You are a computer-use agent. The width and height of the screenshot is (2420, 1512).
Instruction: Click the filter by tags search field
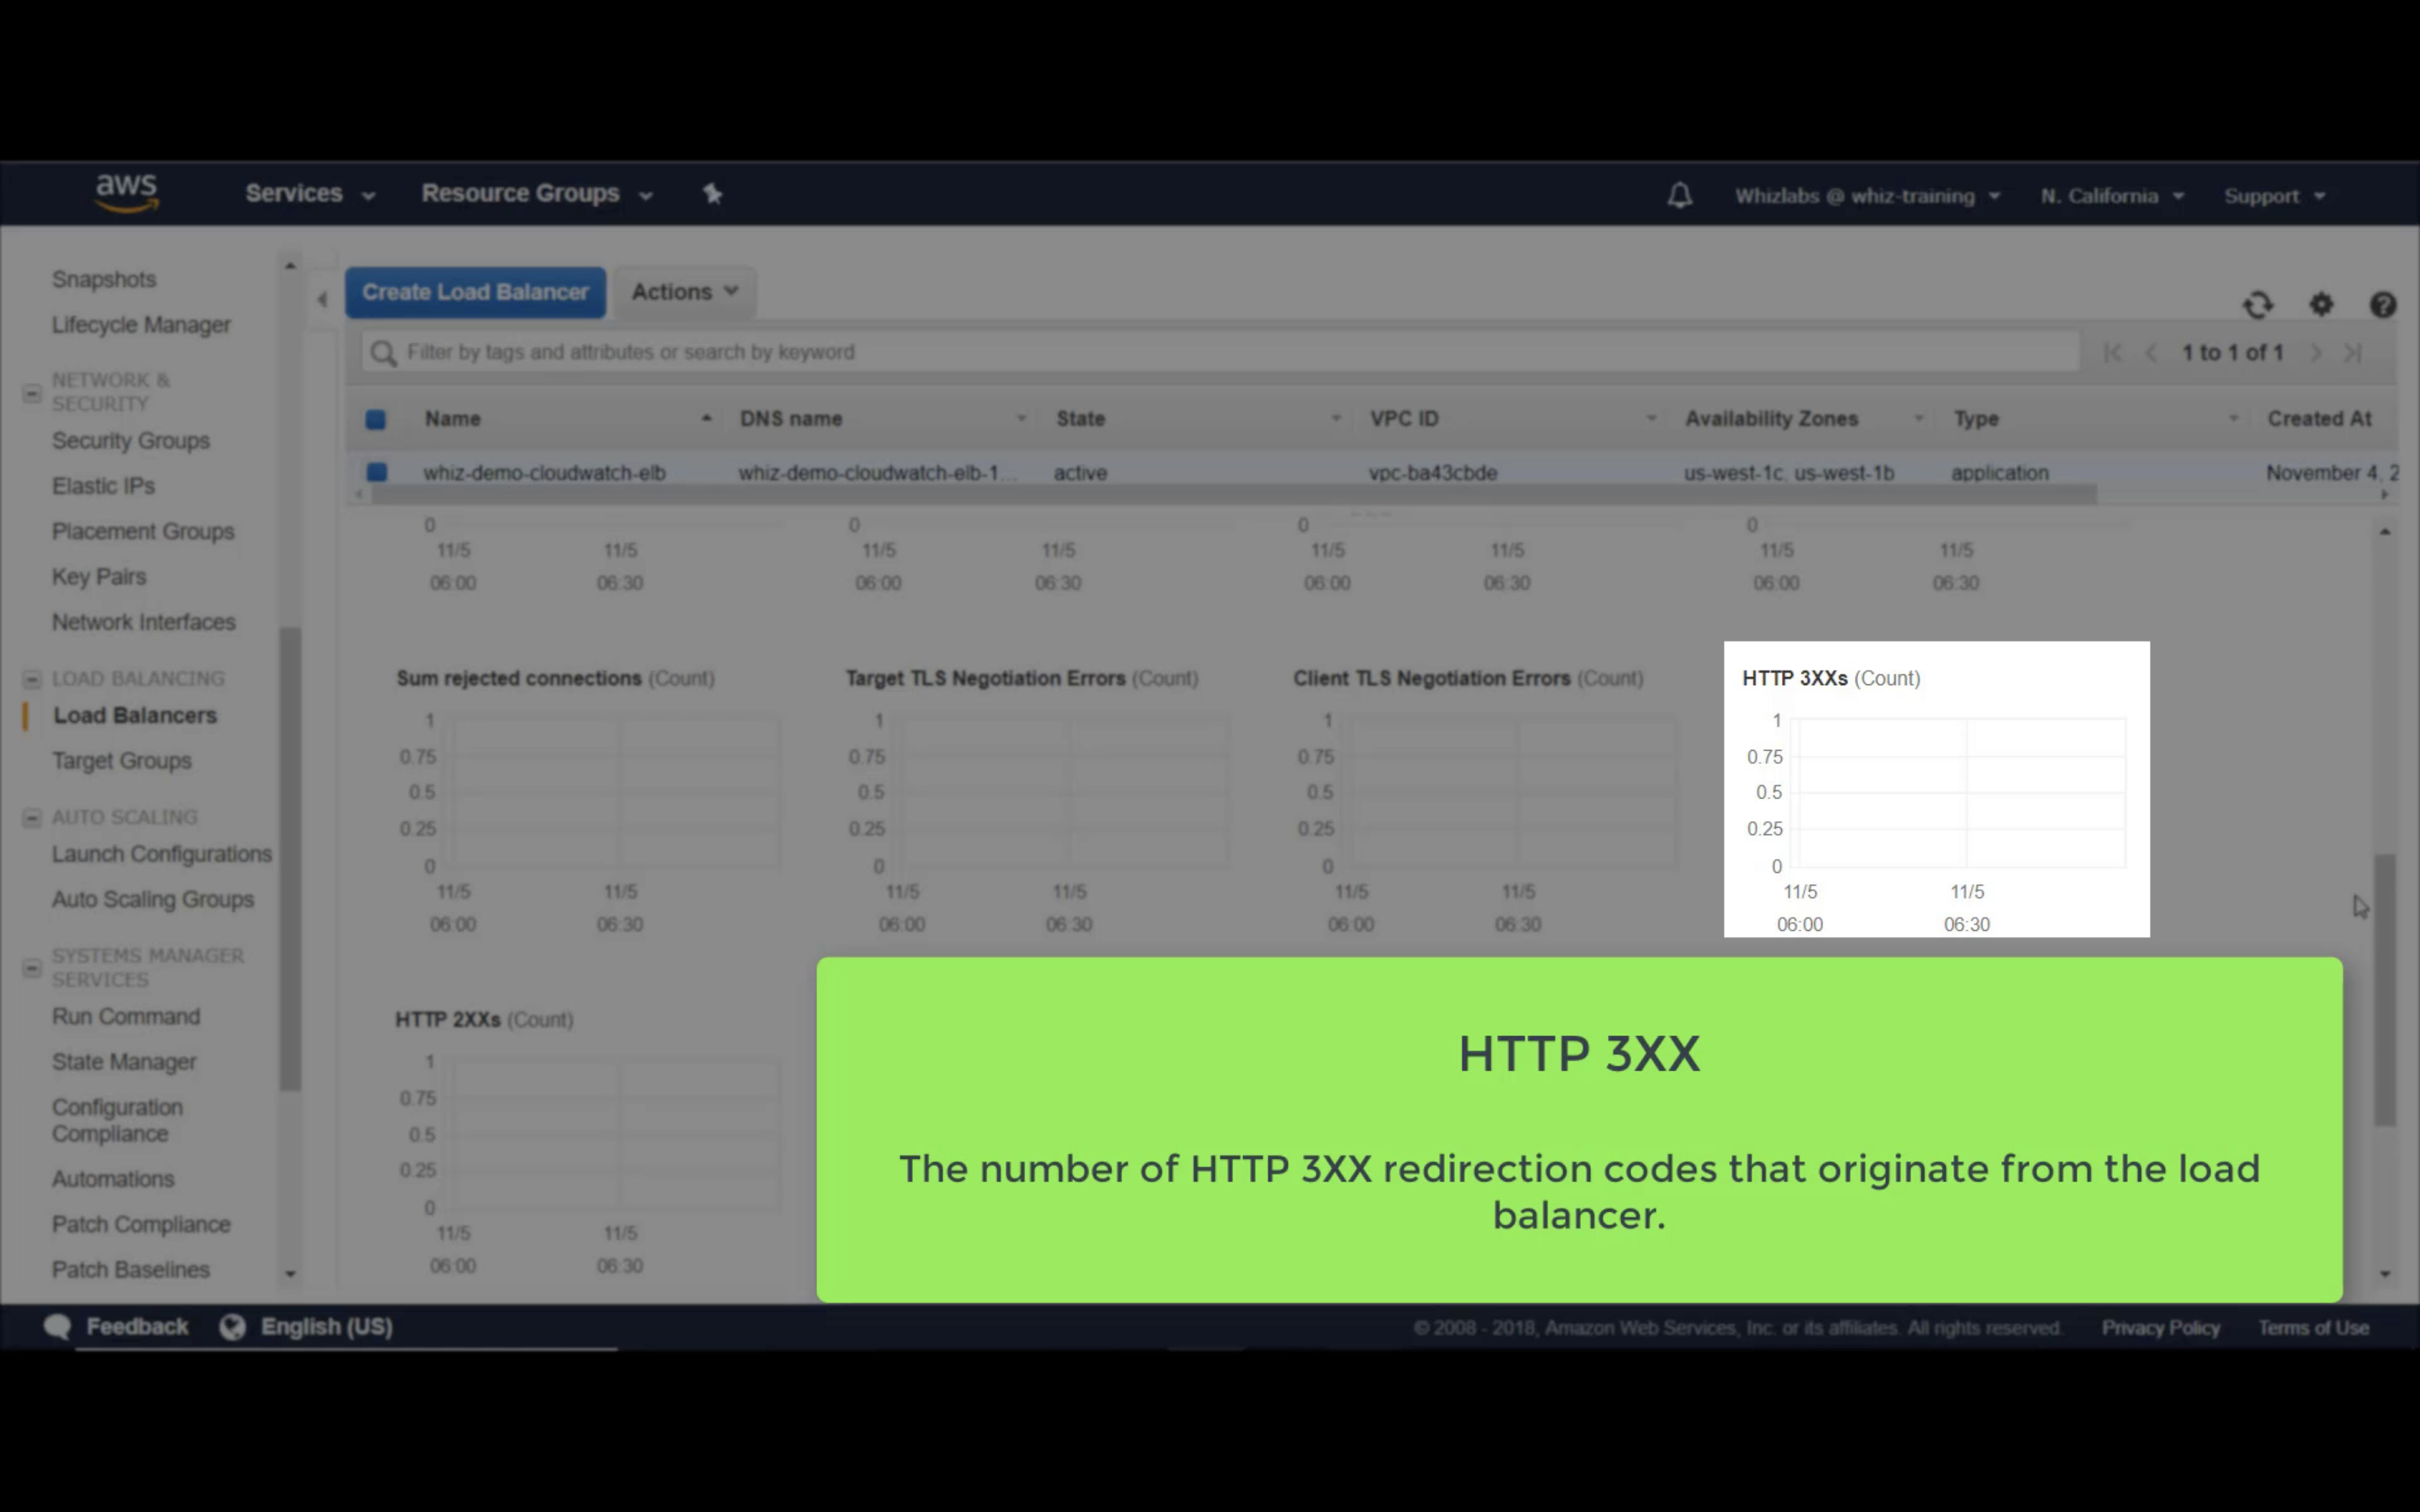[1220, 352]
